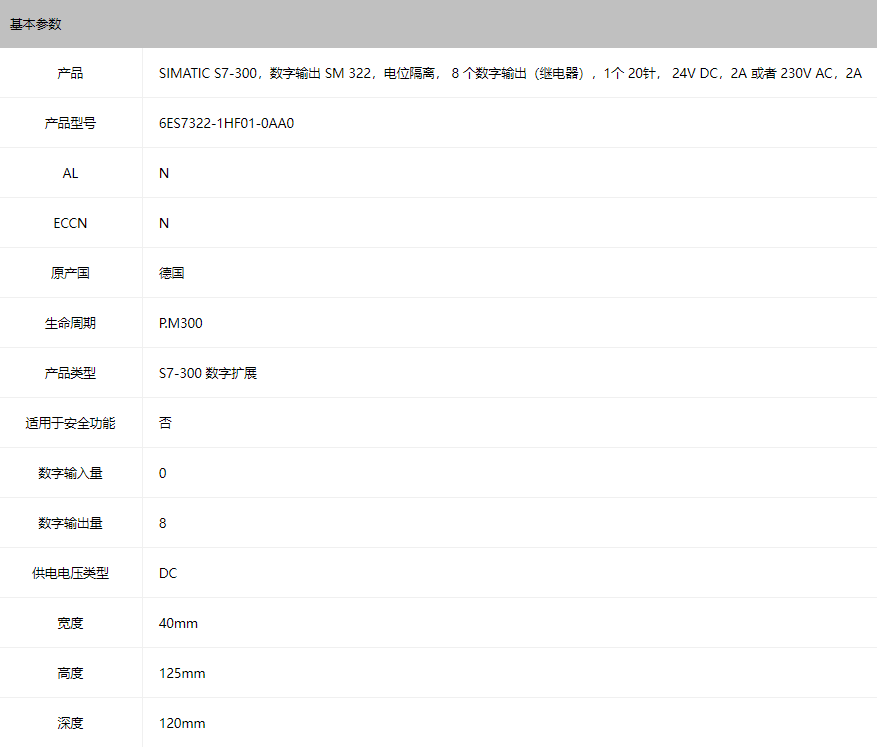Select the P.M300 lifecycle value
Image resolution: width=877 pixels, height=747 pixels.
point(181,323)
